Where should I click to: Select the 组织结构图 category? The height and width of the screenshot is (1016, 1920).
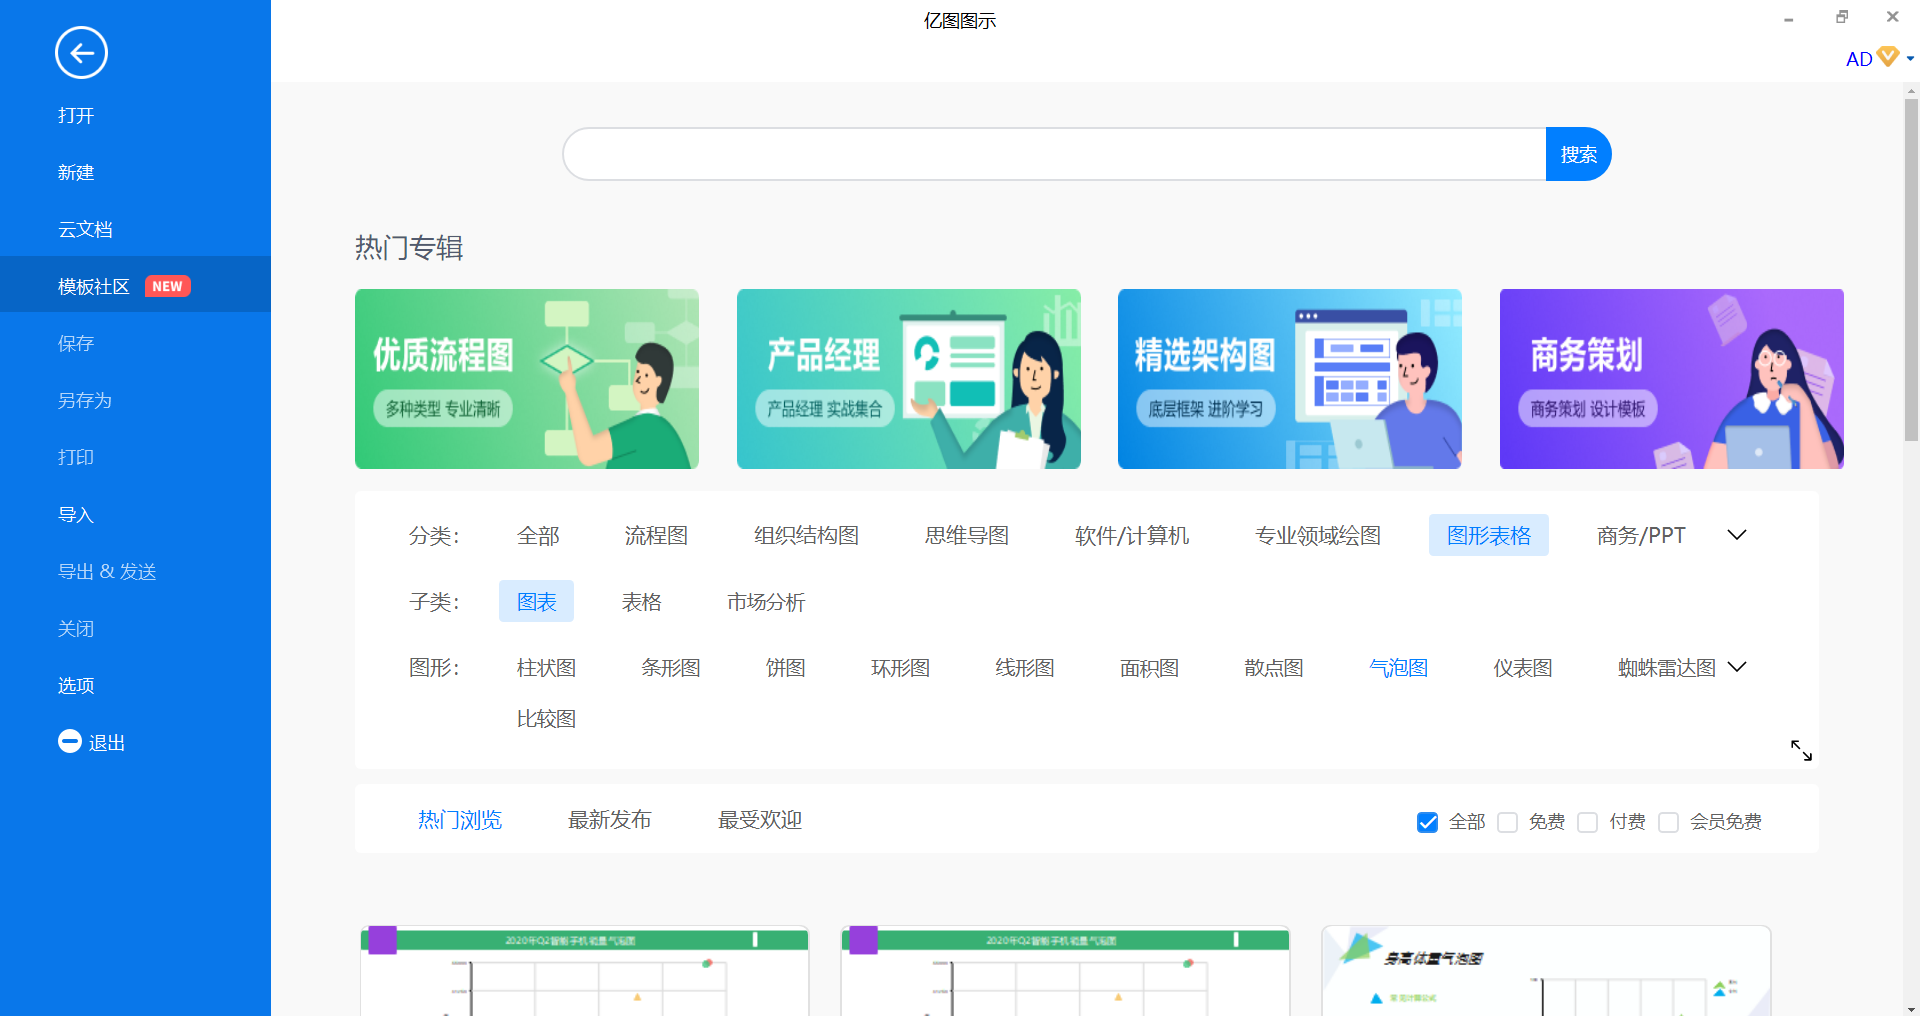[806, 535]
